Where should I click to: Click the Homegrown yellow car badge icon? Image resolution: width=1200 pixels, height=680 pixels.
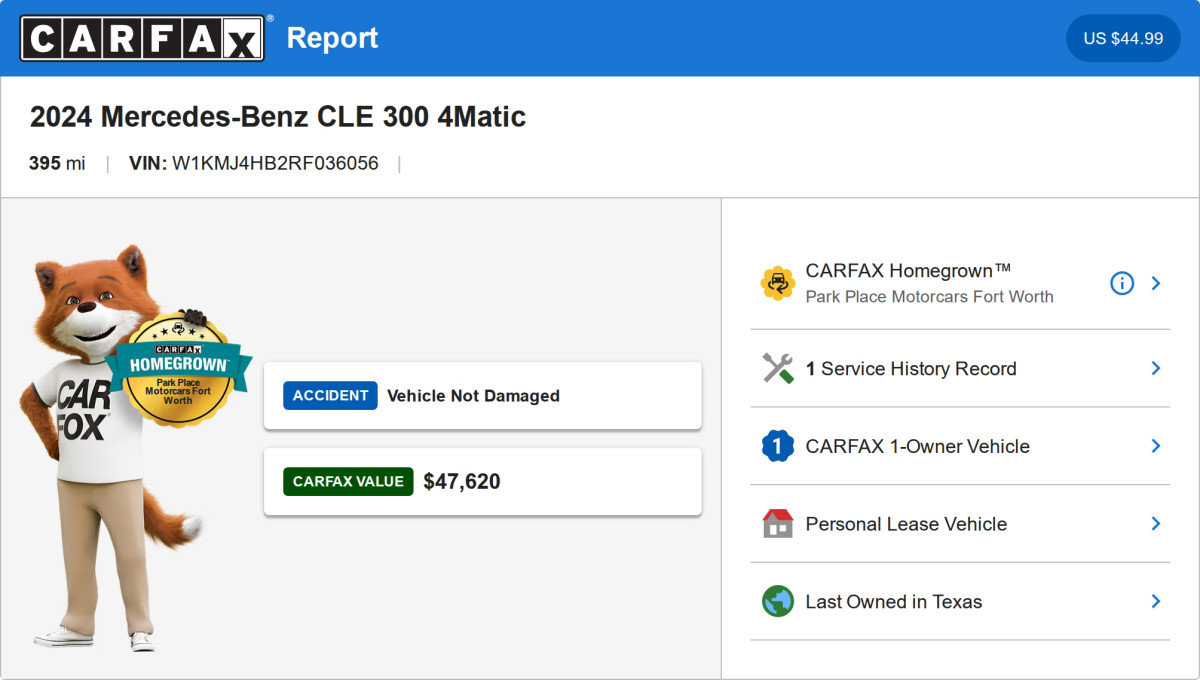click(x=777, y=283)
